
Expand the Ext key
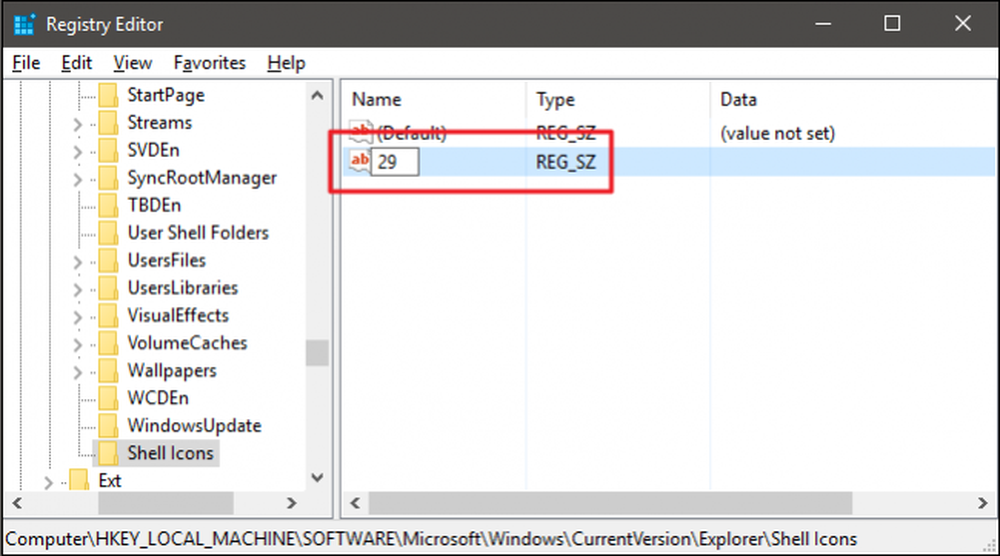tap(48, 482)
